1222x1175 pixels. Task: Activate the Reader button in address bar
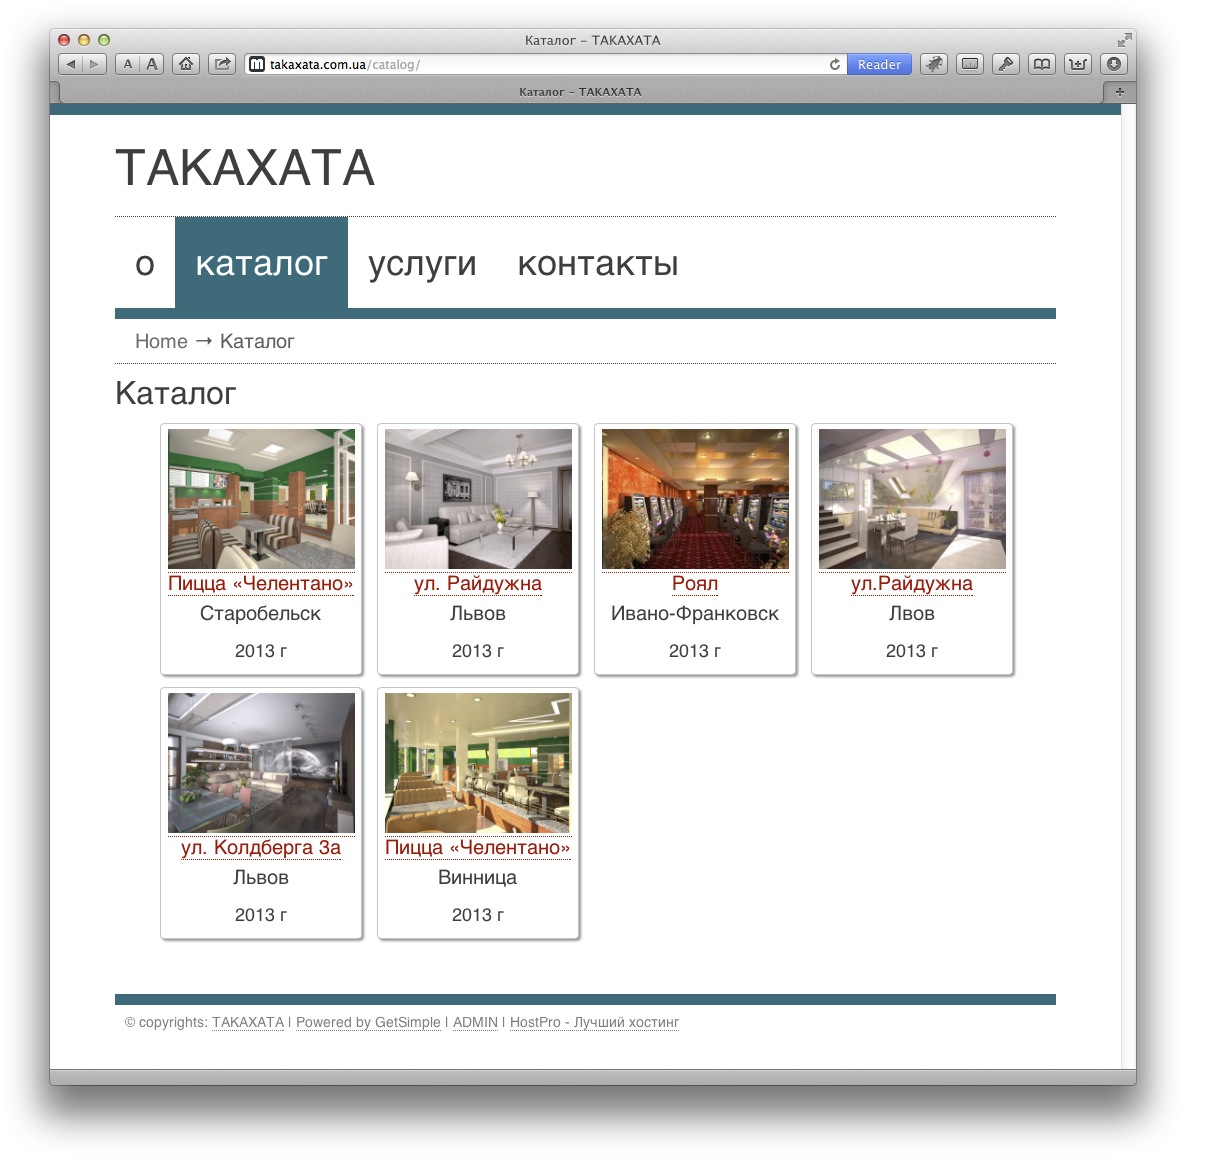click(879, 64)
